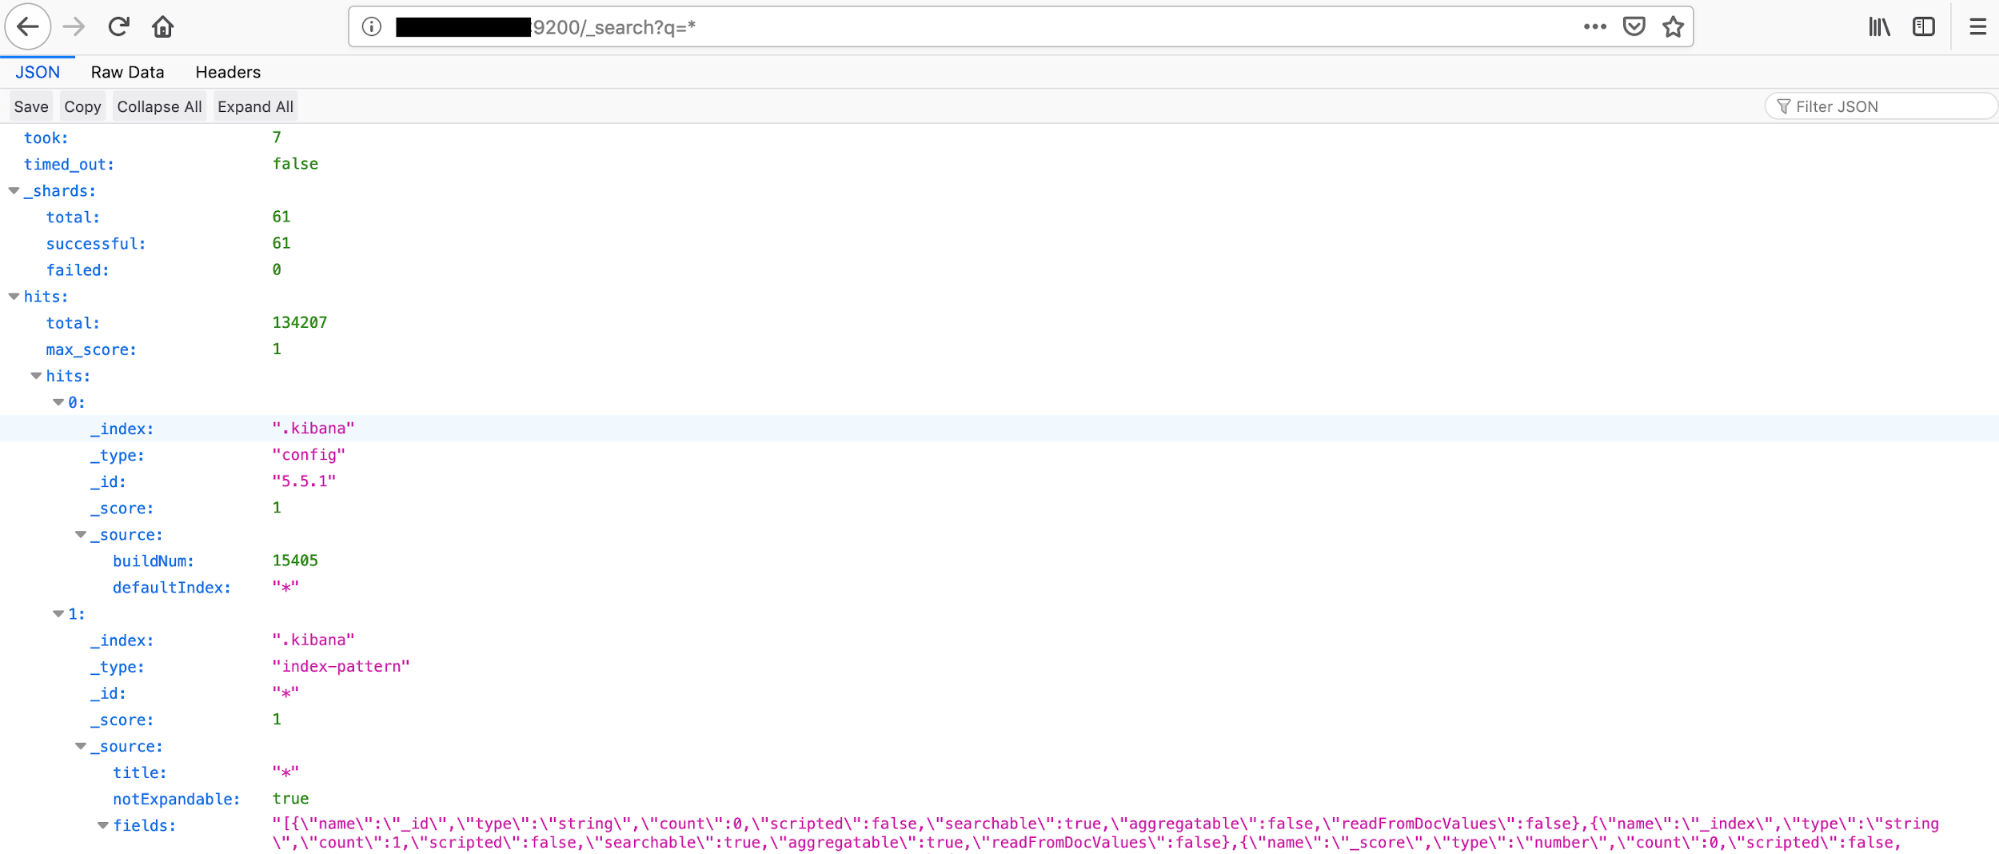Open the Library icon in toolbar
Image resolution: width=1999 pixels, height=854 pixels.
tap(1879, 27)
